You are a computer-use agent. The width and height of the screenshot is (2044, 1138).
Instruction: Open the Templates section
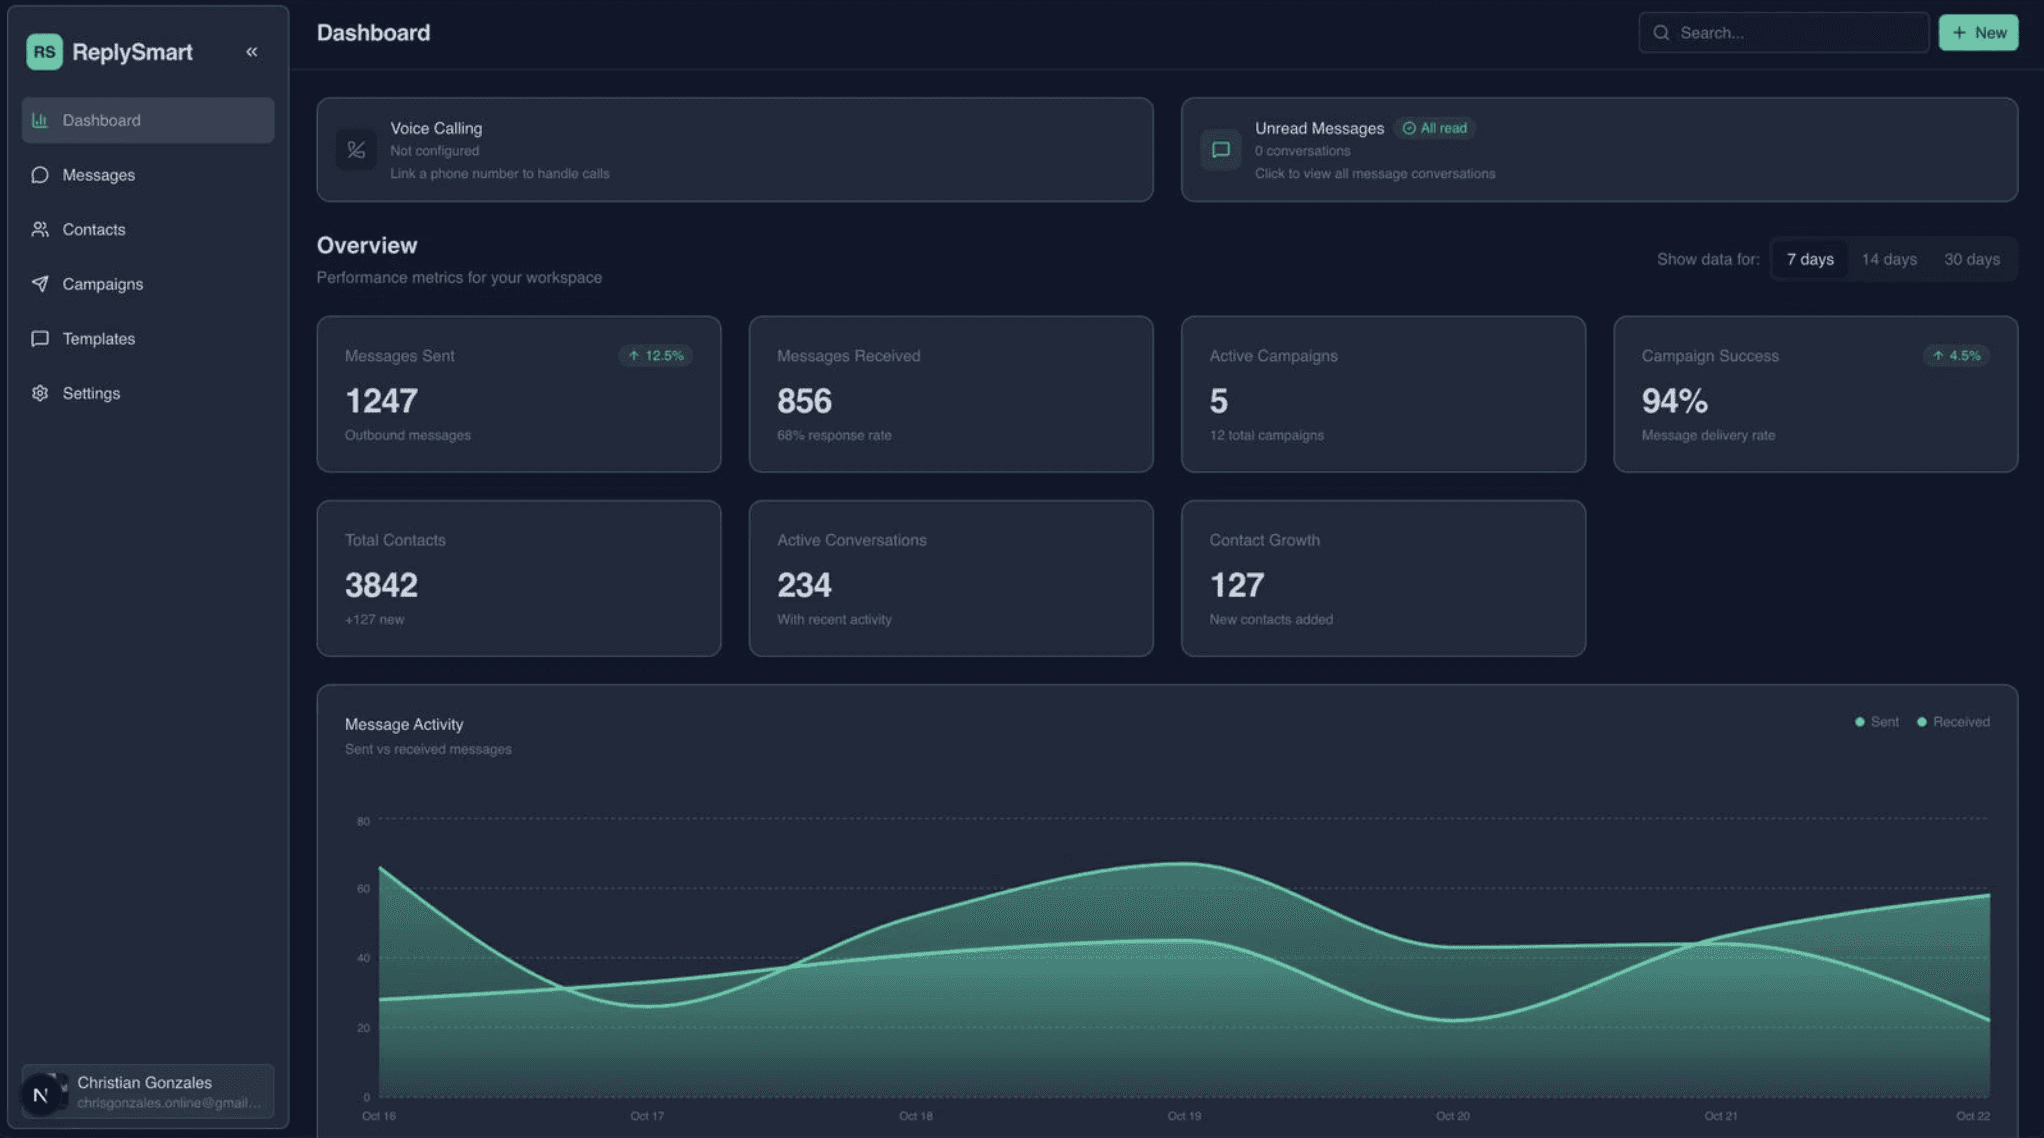pos(98,339)
